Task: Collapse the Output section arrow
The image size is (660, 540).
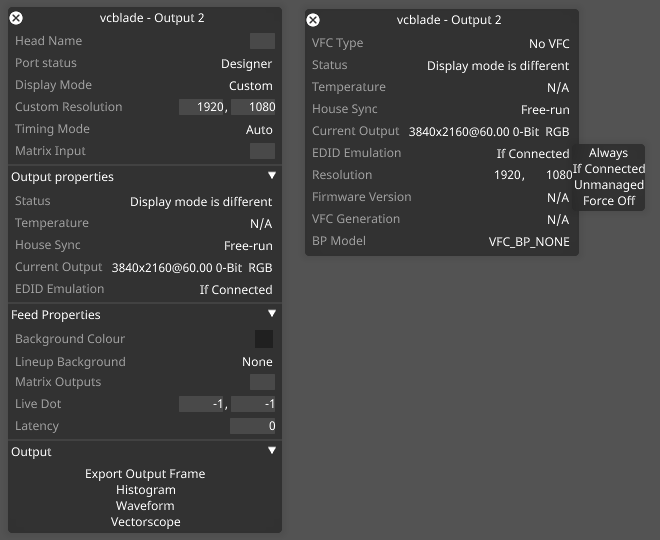Action: [x=271, y=451]
